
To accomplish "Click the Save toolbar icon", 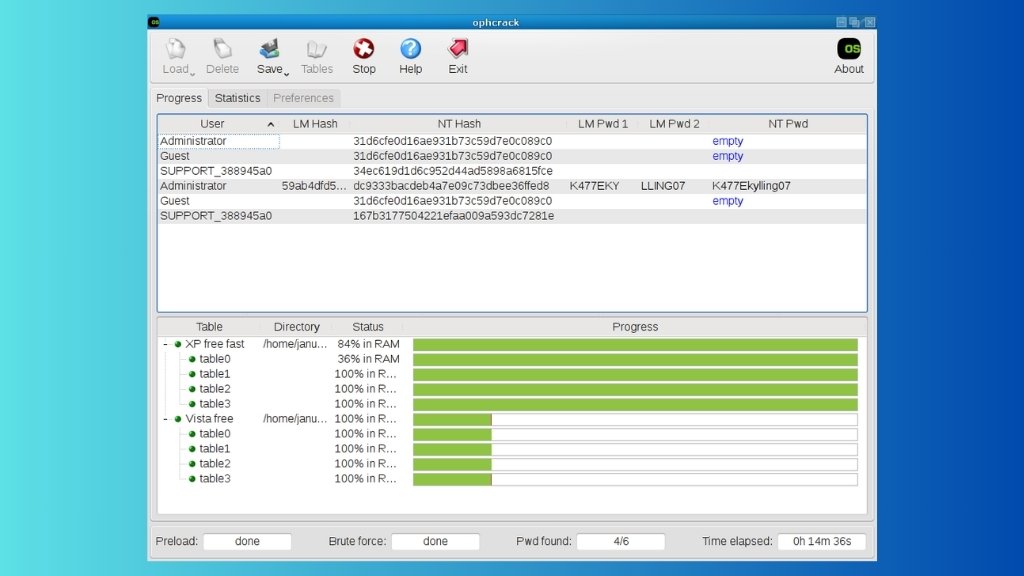I will tap(269, 49).
